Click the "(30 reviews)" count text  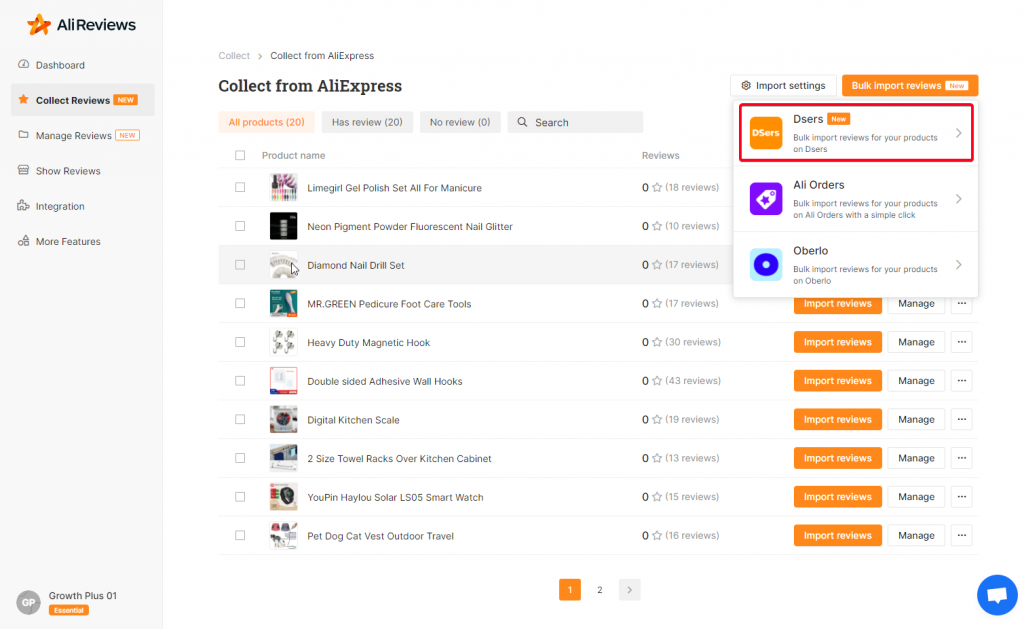point(693,342)
